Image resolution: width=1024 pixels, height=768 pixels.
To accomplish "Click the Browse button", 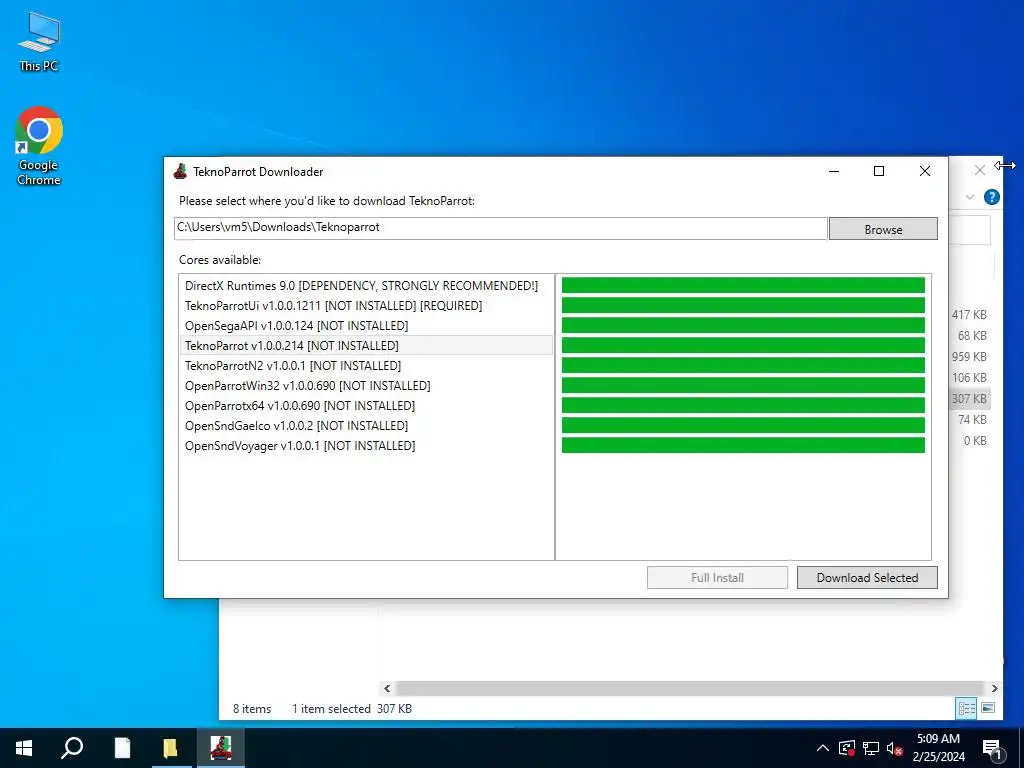I will point(883,229).
